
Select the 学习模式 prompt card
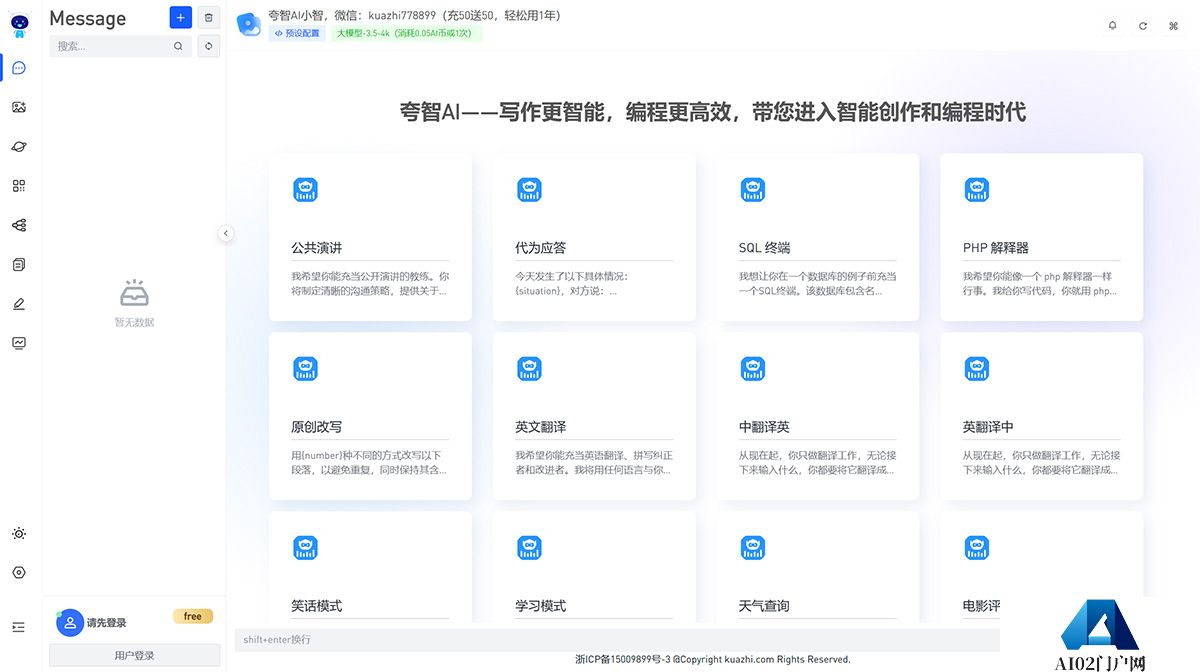click(594, 568)
